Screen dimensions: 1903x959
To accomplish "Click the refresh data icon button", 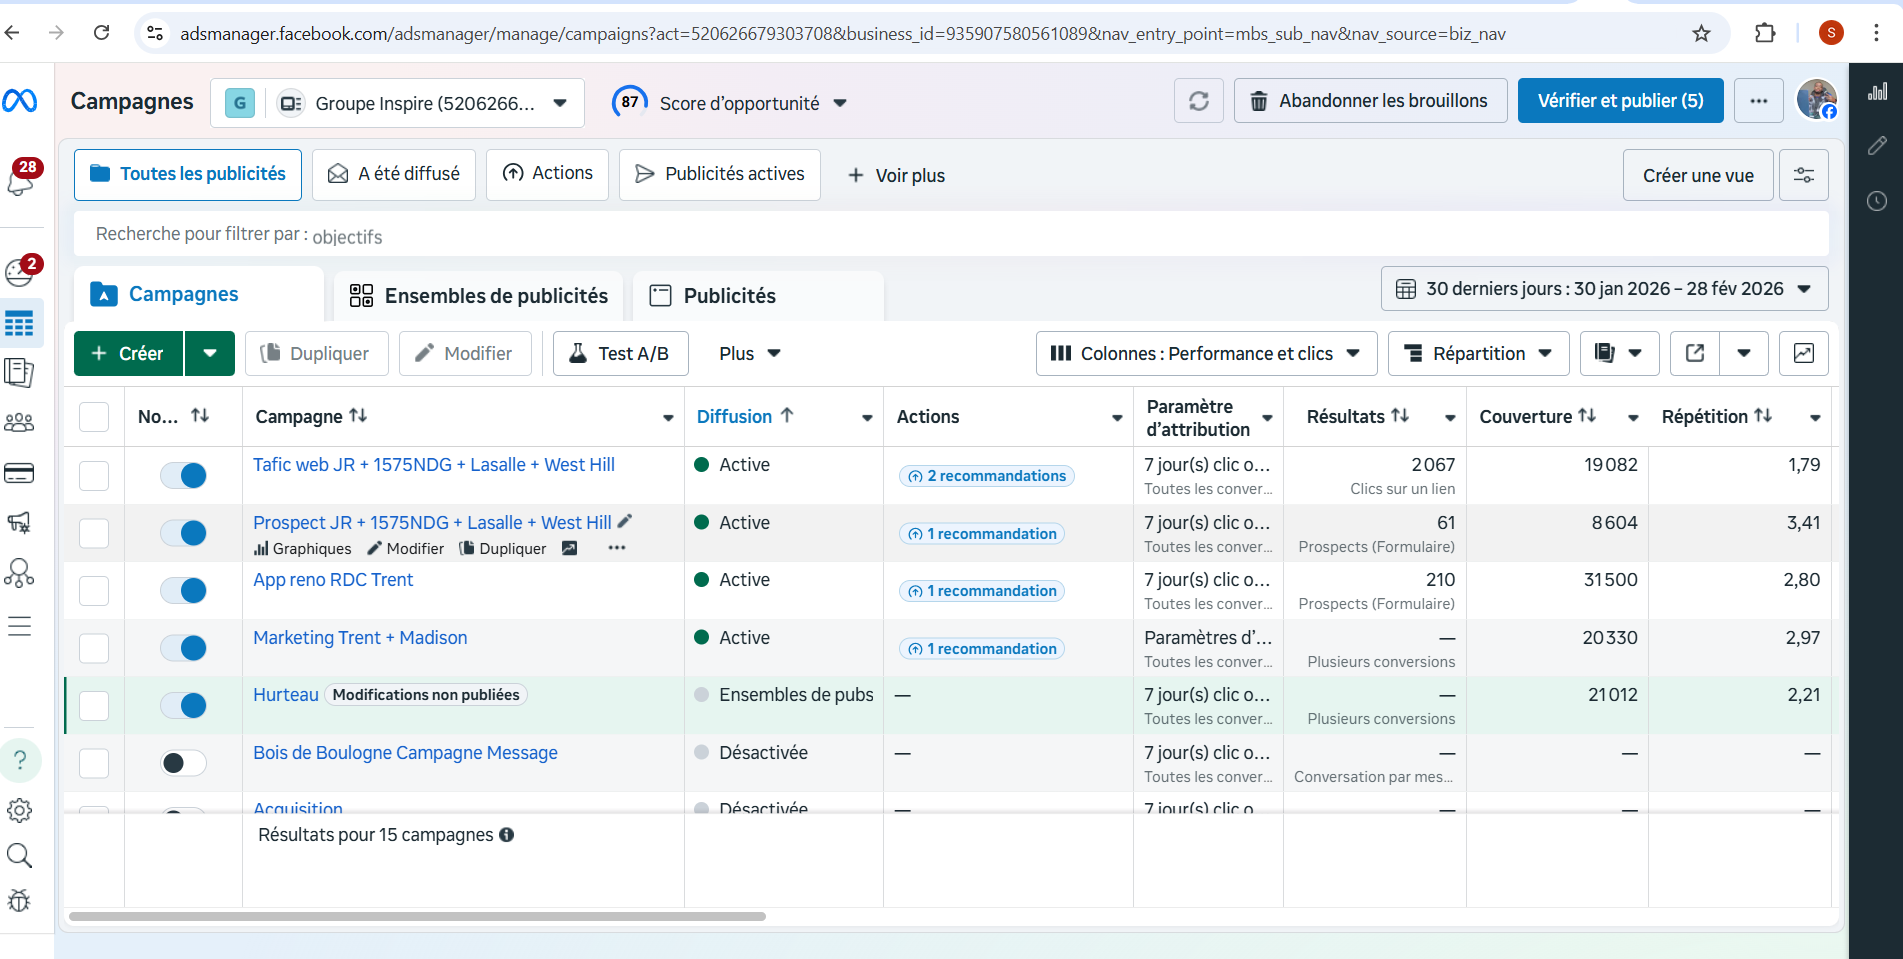I will [1198, 101].
